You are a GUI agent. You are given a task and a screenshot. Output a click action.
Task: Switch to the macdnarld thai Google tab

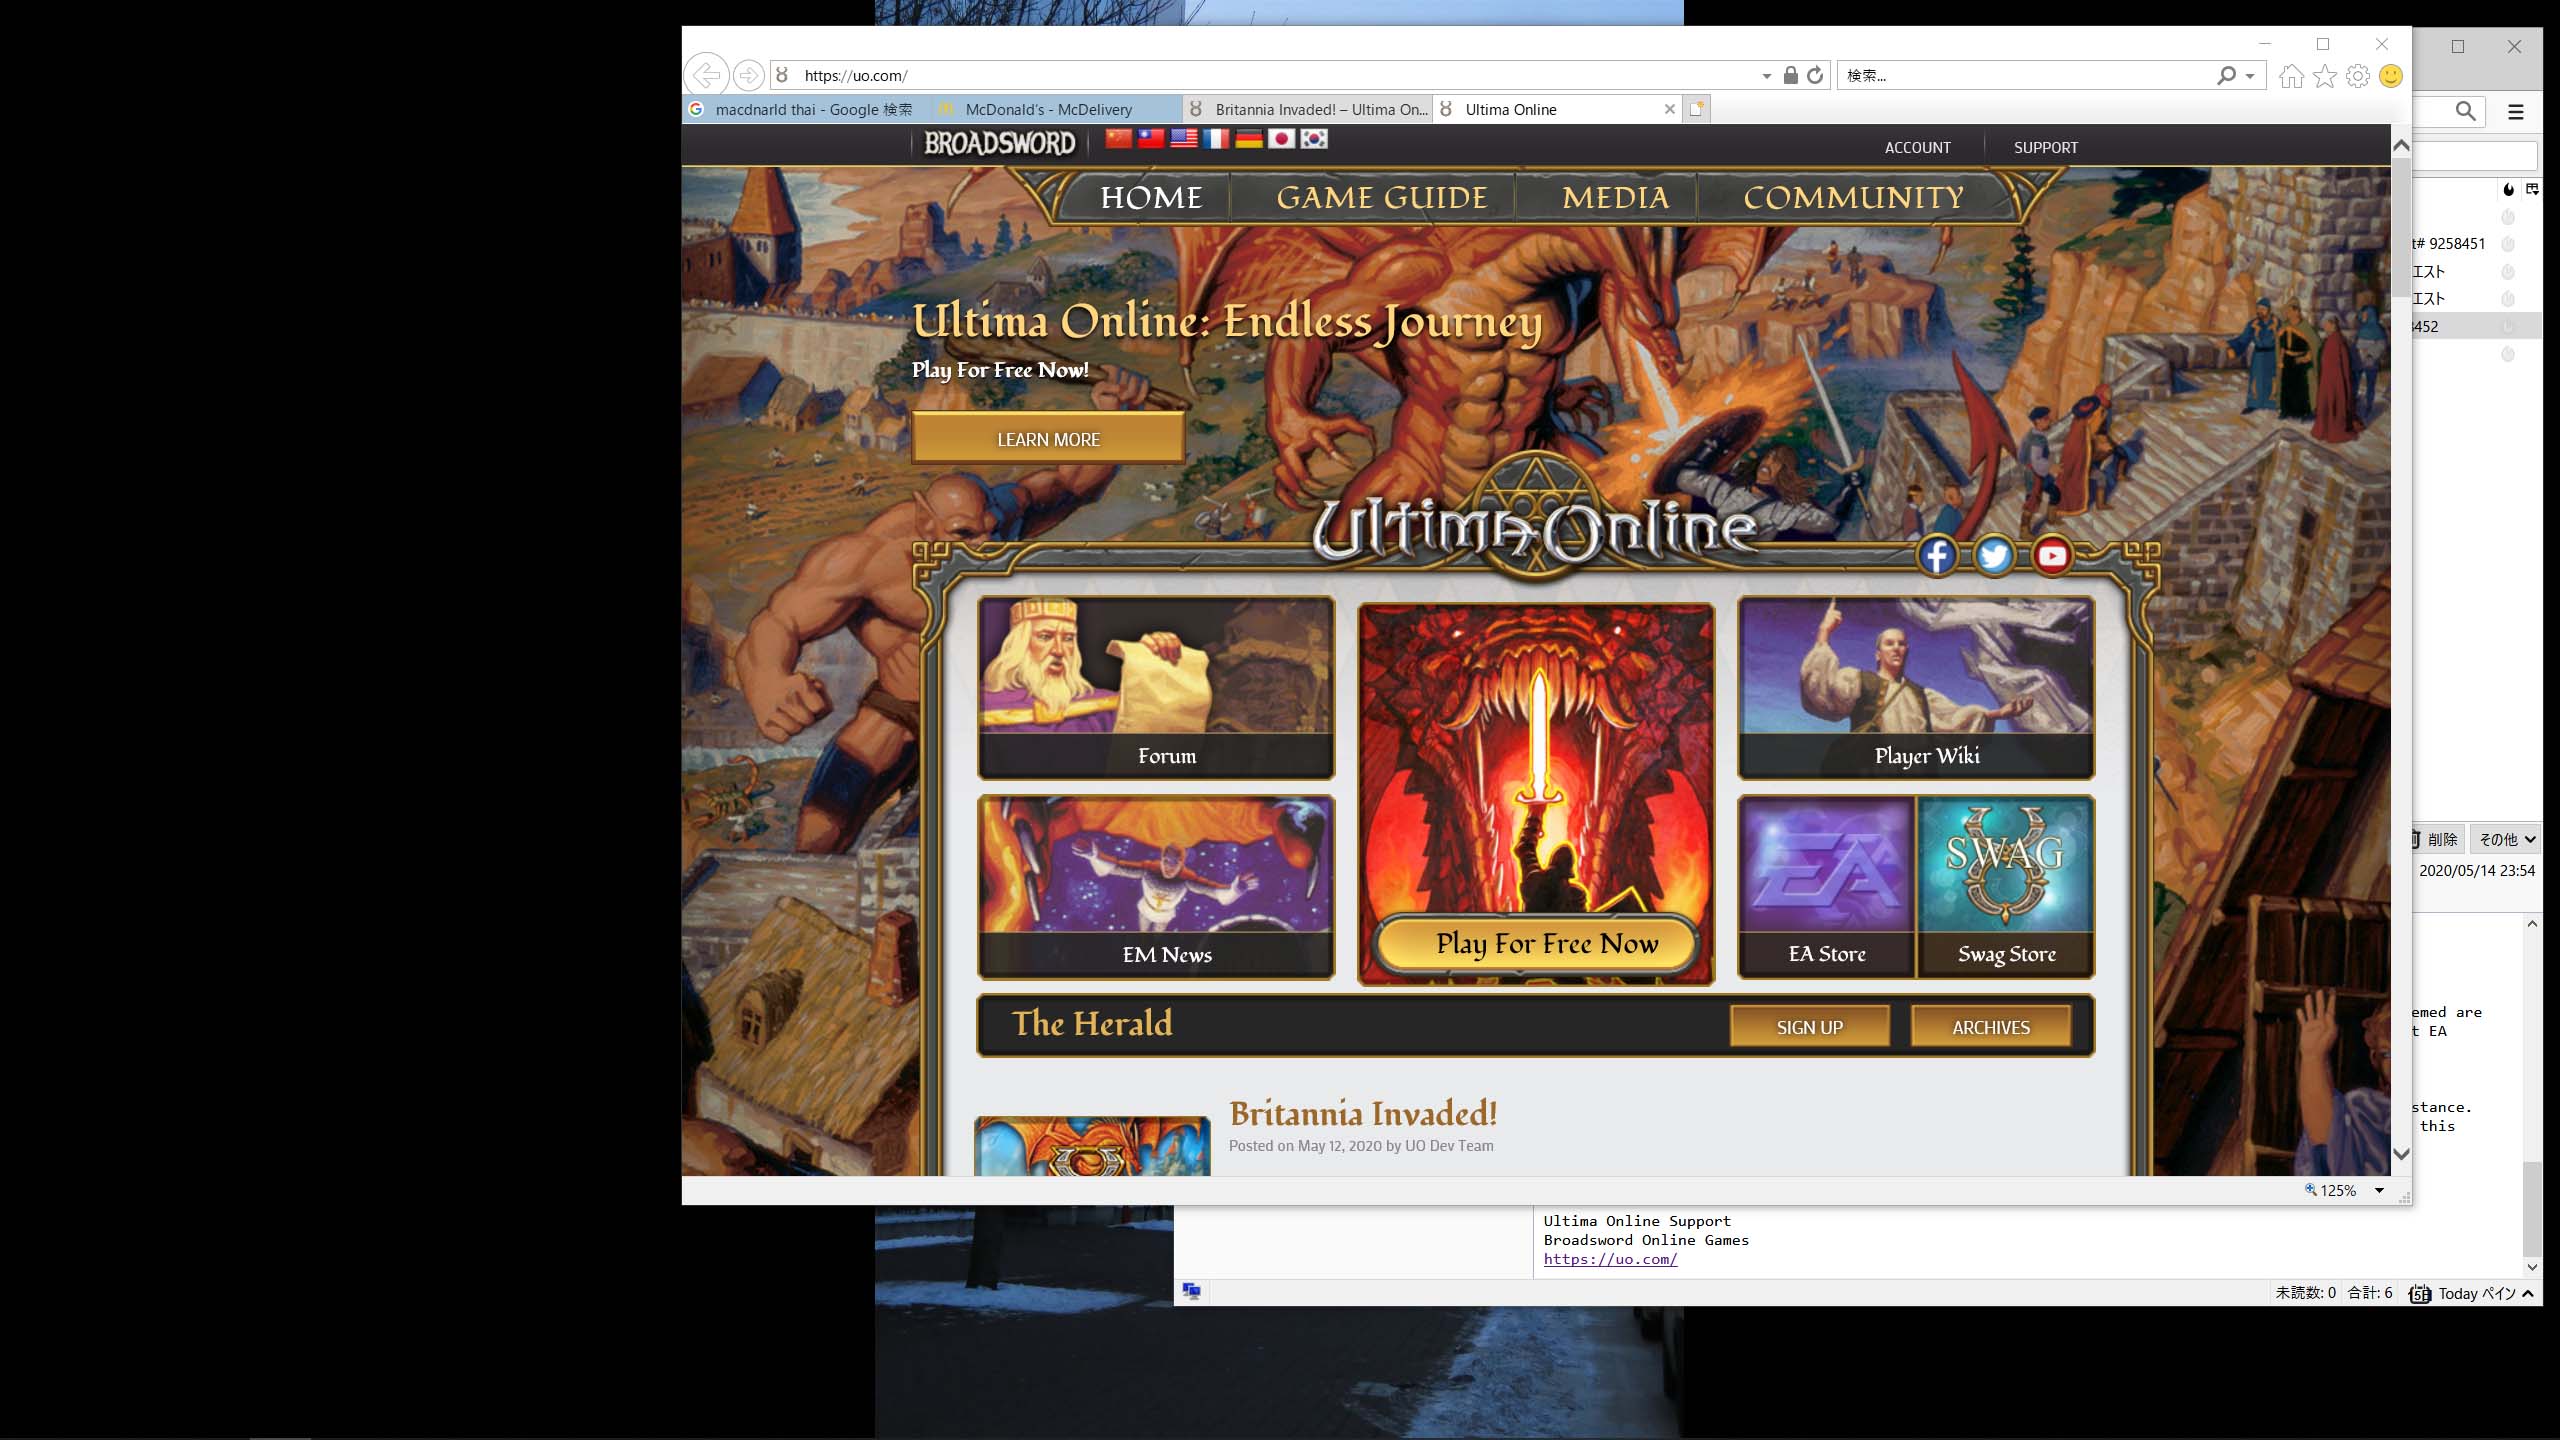pyautogui.click(x=807, y=109)
